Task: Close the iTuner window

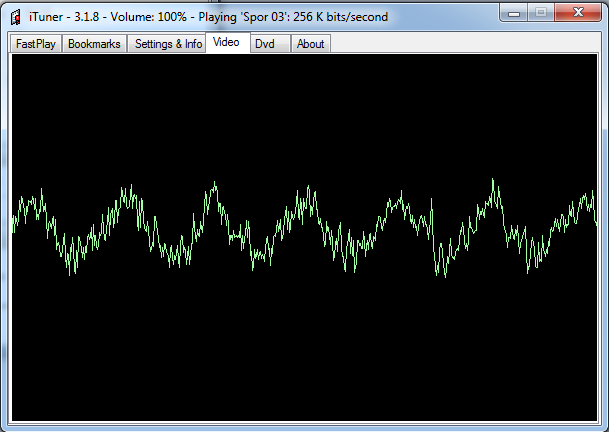Action: tap(579, 13)
